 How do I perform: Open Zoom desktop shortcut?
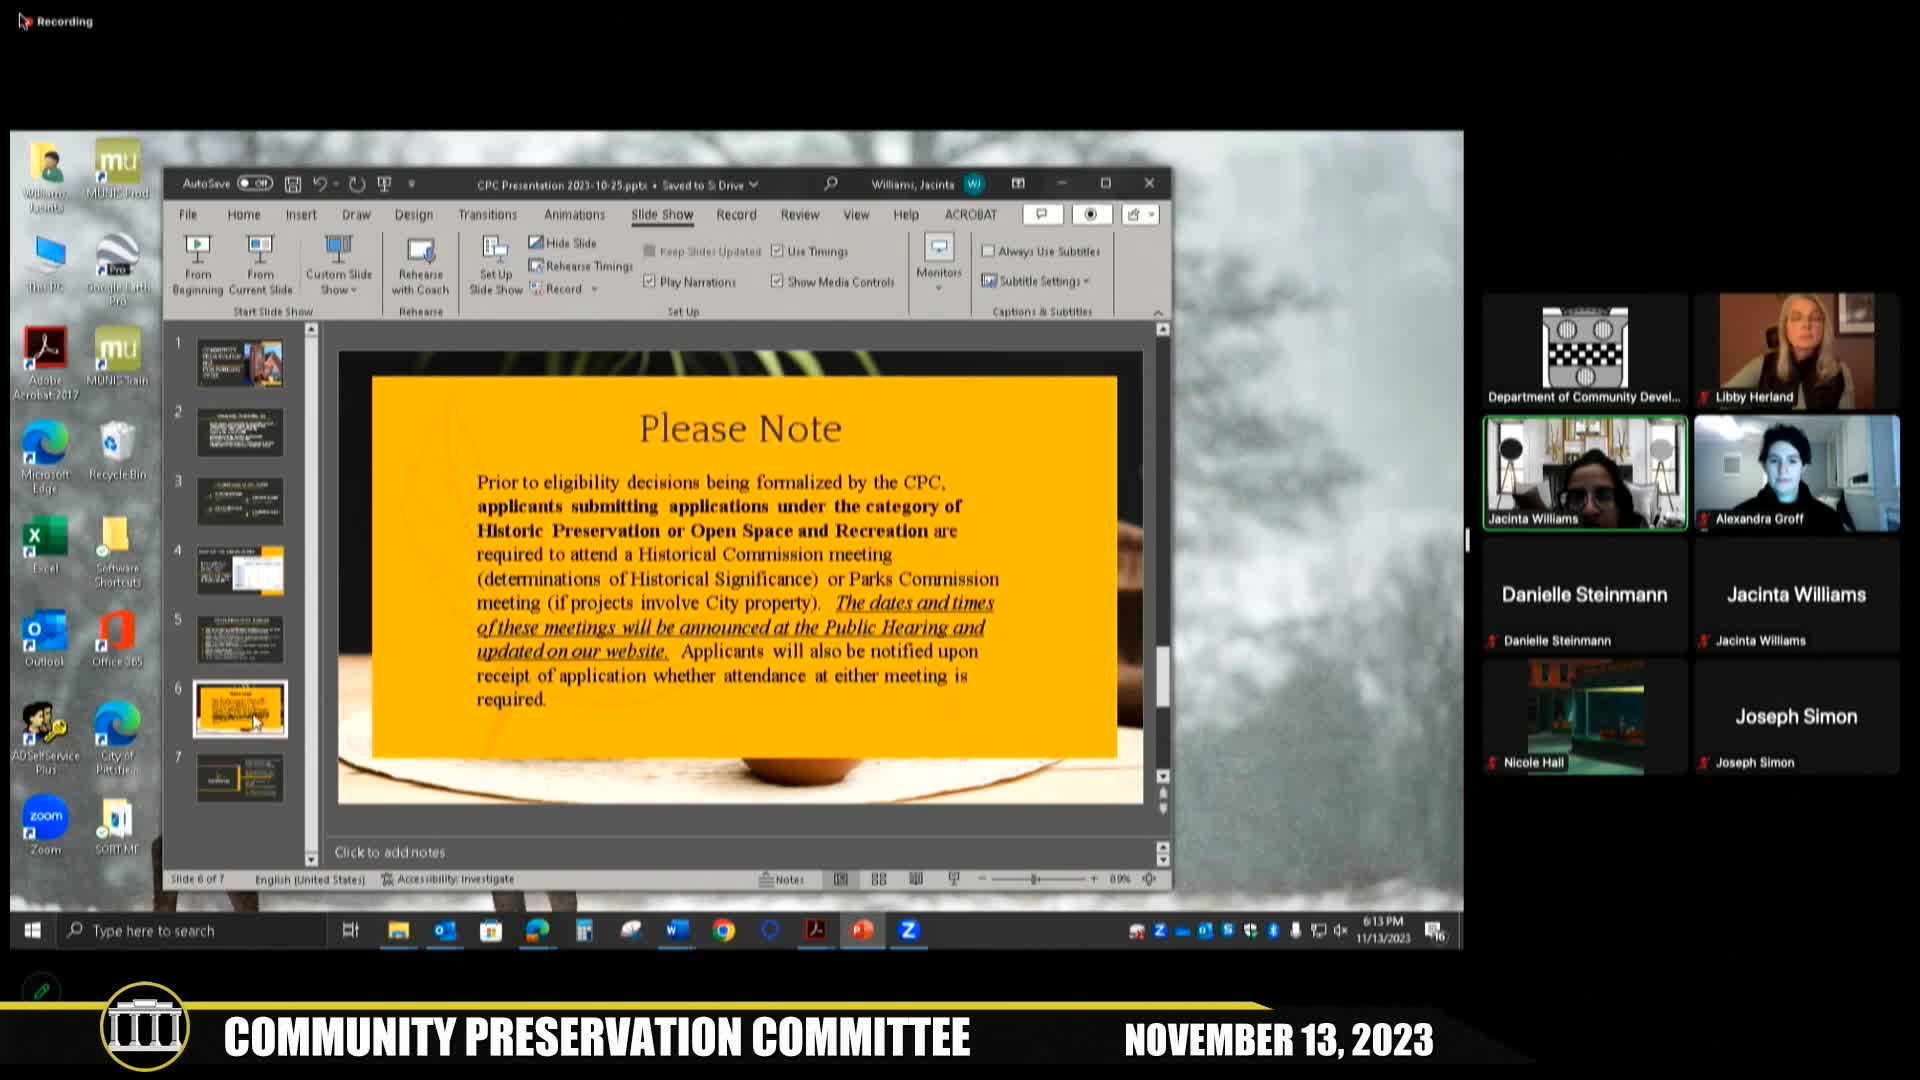(x=45, y=826)
